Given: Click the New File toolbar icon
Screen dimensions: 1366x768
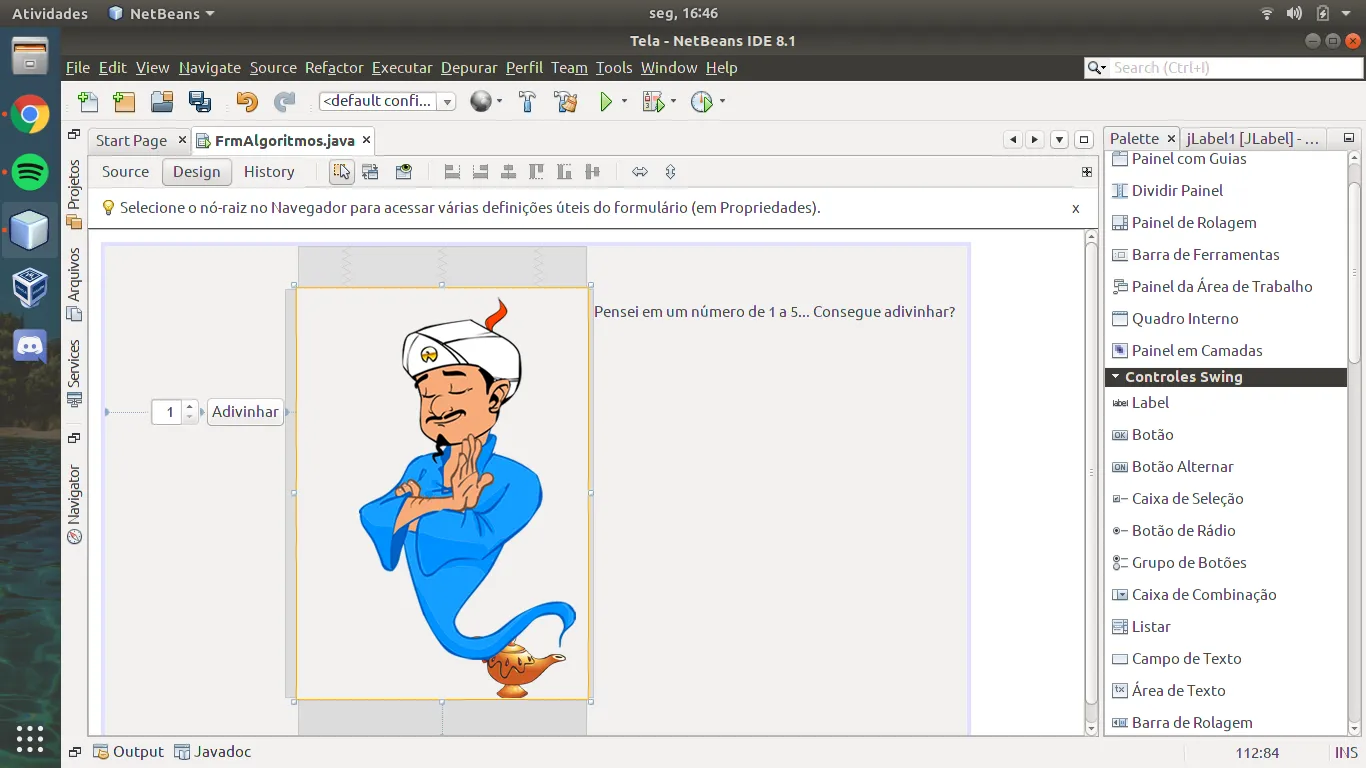Looking at the screenshot, I should [x=88, y=101].
